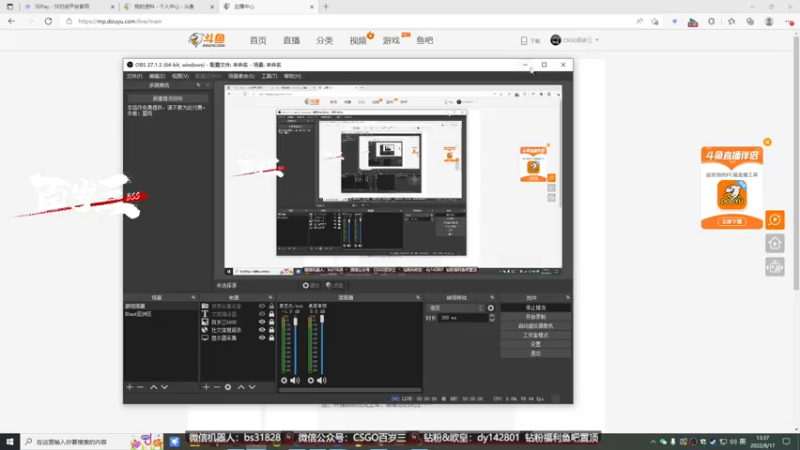Enable 工作室模式 in Controls
This screenshot has width=800, height=450.
(x=535, y=335)
